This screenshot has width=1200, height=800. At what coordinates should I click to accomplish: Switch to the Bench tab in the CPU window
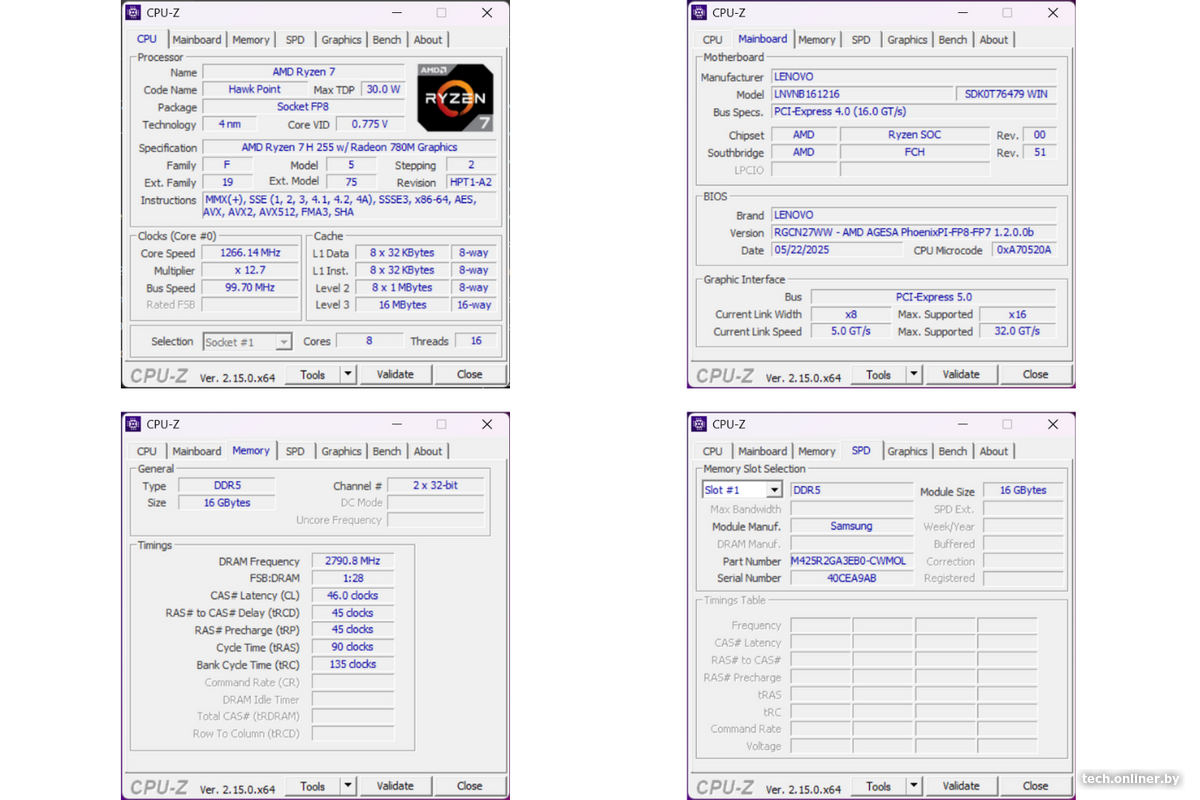coord(387,40)
